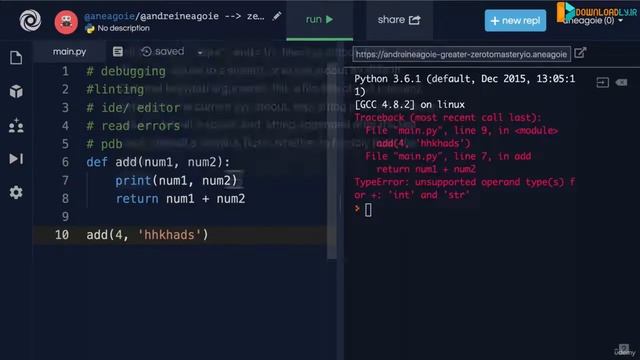This screenshot has width=640, height=360.
Task: Click the Python logo beside description
Action: pos(89,29)
